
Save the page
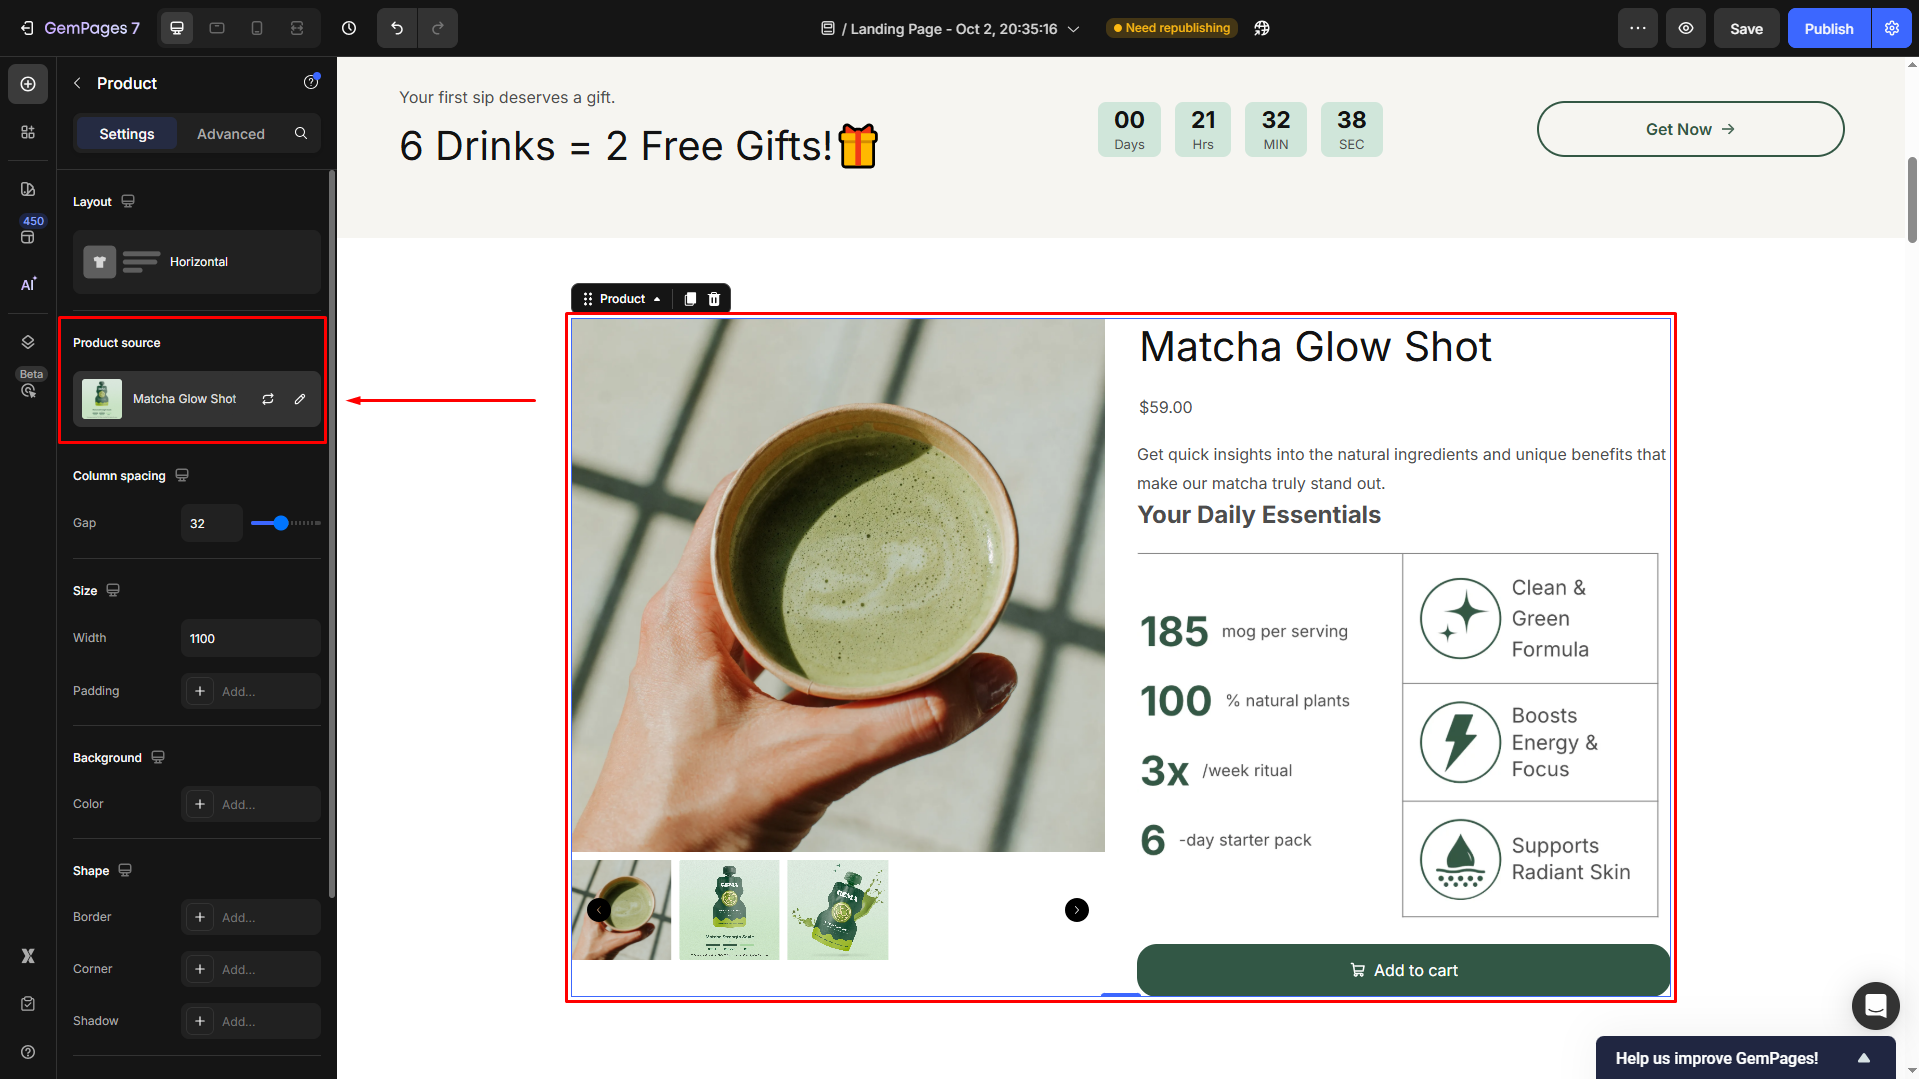[1746, 28]
